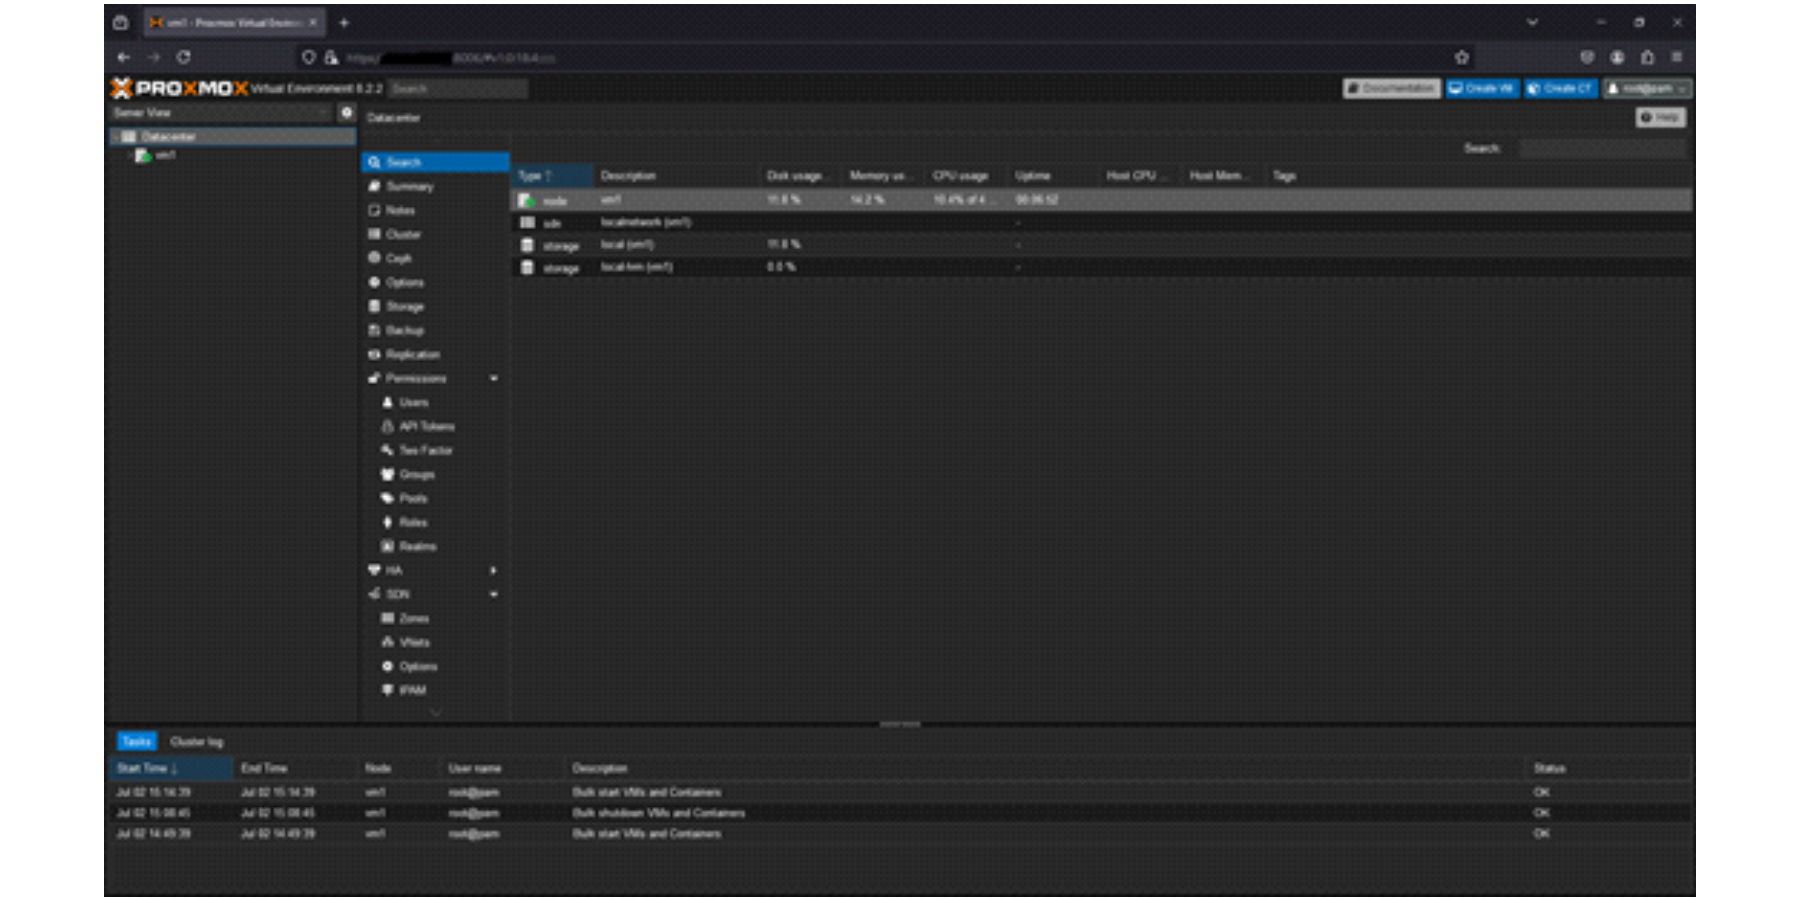Screen dimensions: 1800x900
Task: Click the Create VM button
Action: pyautogui.click(x=1482, y=89)
